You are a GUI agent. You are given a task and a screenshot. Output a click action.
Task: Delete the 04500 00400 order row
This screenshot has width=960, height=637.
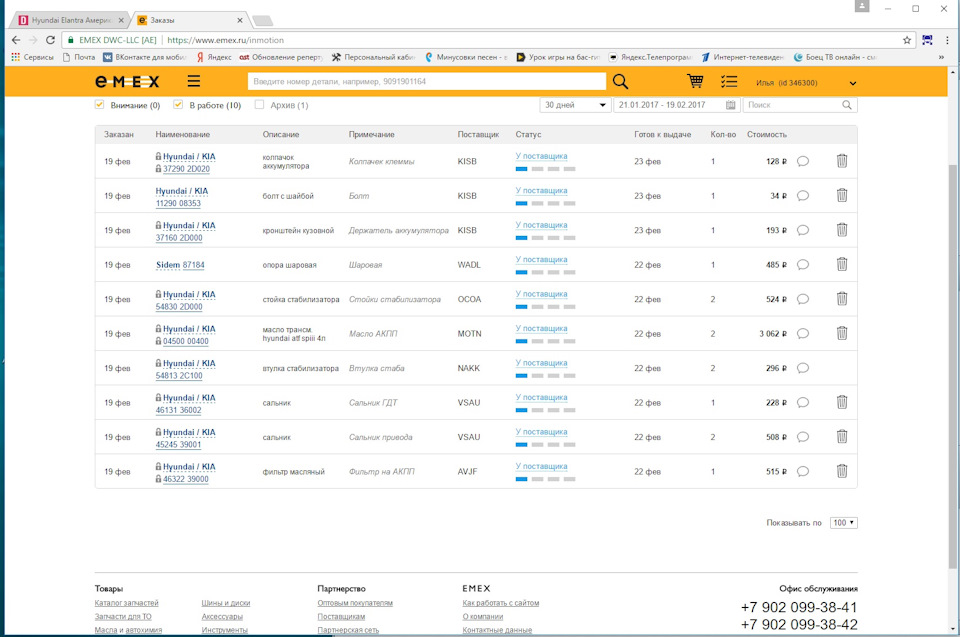842,333
